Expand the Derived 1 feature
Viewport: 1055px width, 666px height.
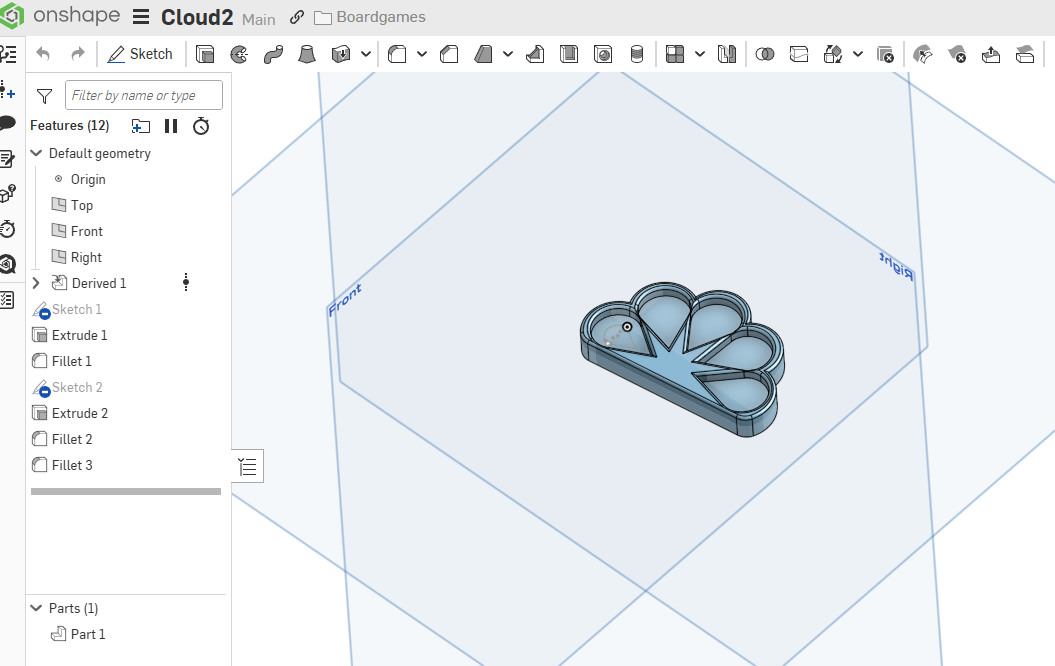(37, 283)
